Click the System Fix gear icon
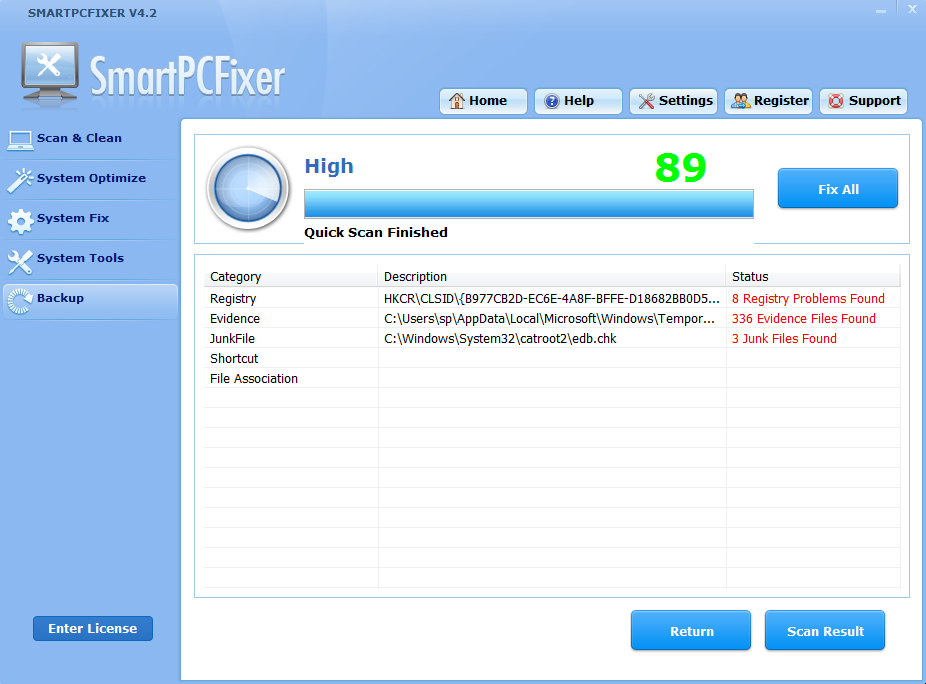 [20, 220]
